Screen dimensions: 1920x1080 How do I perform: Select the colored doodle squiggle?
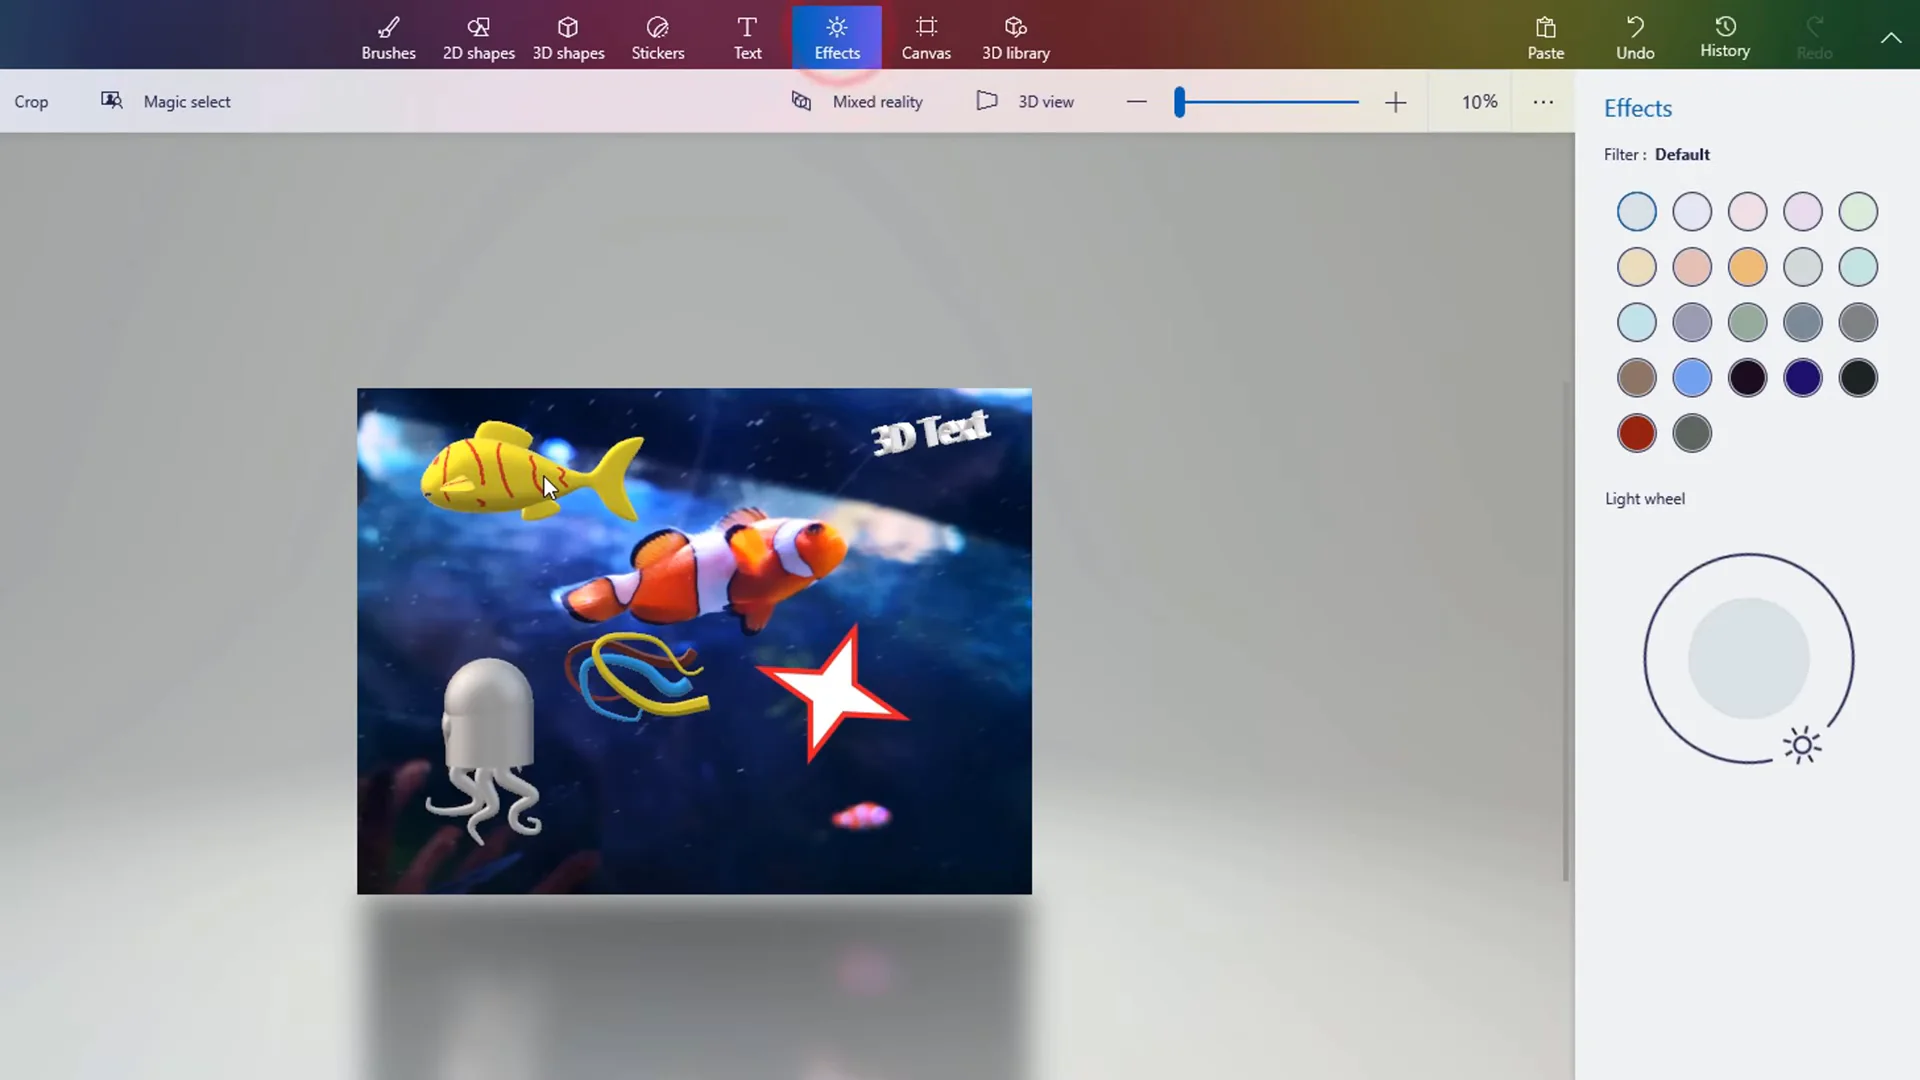[637, 676]
